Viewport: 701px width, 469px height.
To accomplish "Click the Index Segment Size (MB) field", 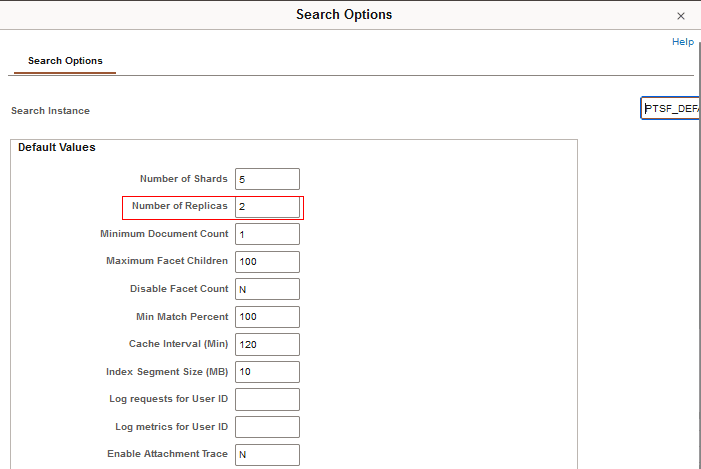I will coord(267,372).
